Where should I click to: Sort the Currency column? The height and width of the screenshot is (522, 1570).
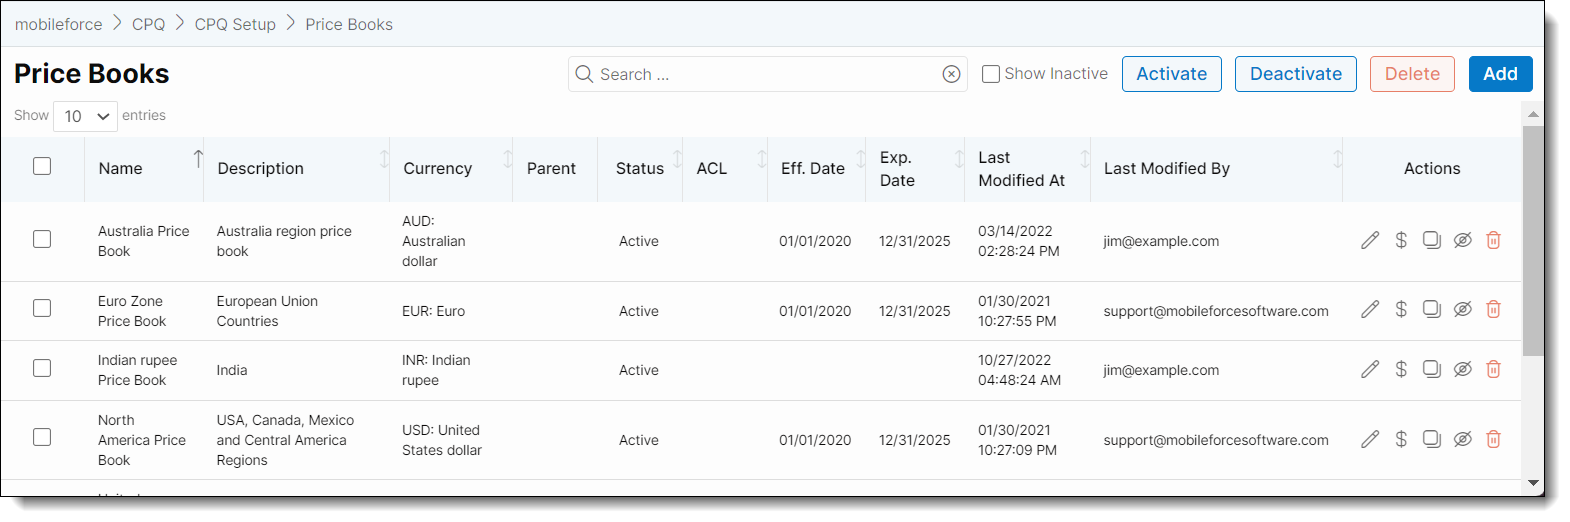(x=508, y=158)
